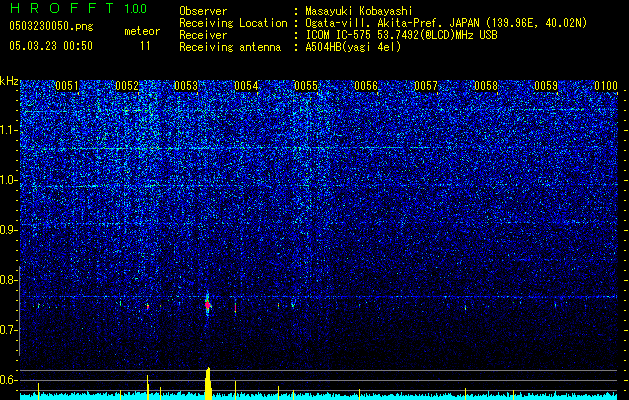Click the 0058 time marker

pos(486,86)
